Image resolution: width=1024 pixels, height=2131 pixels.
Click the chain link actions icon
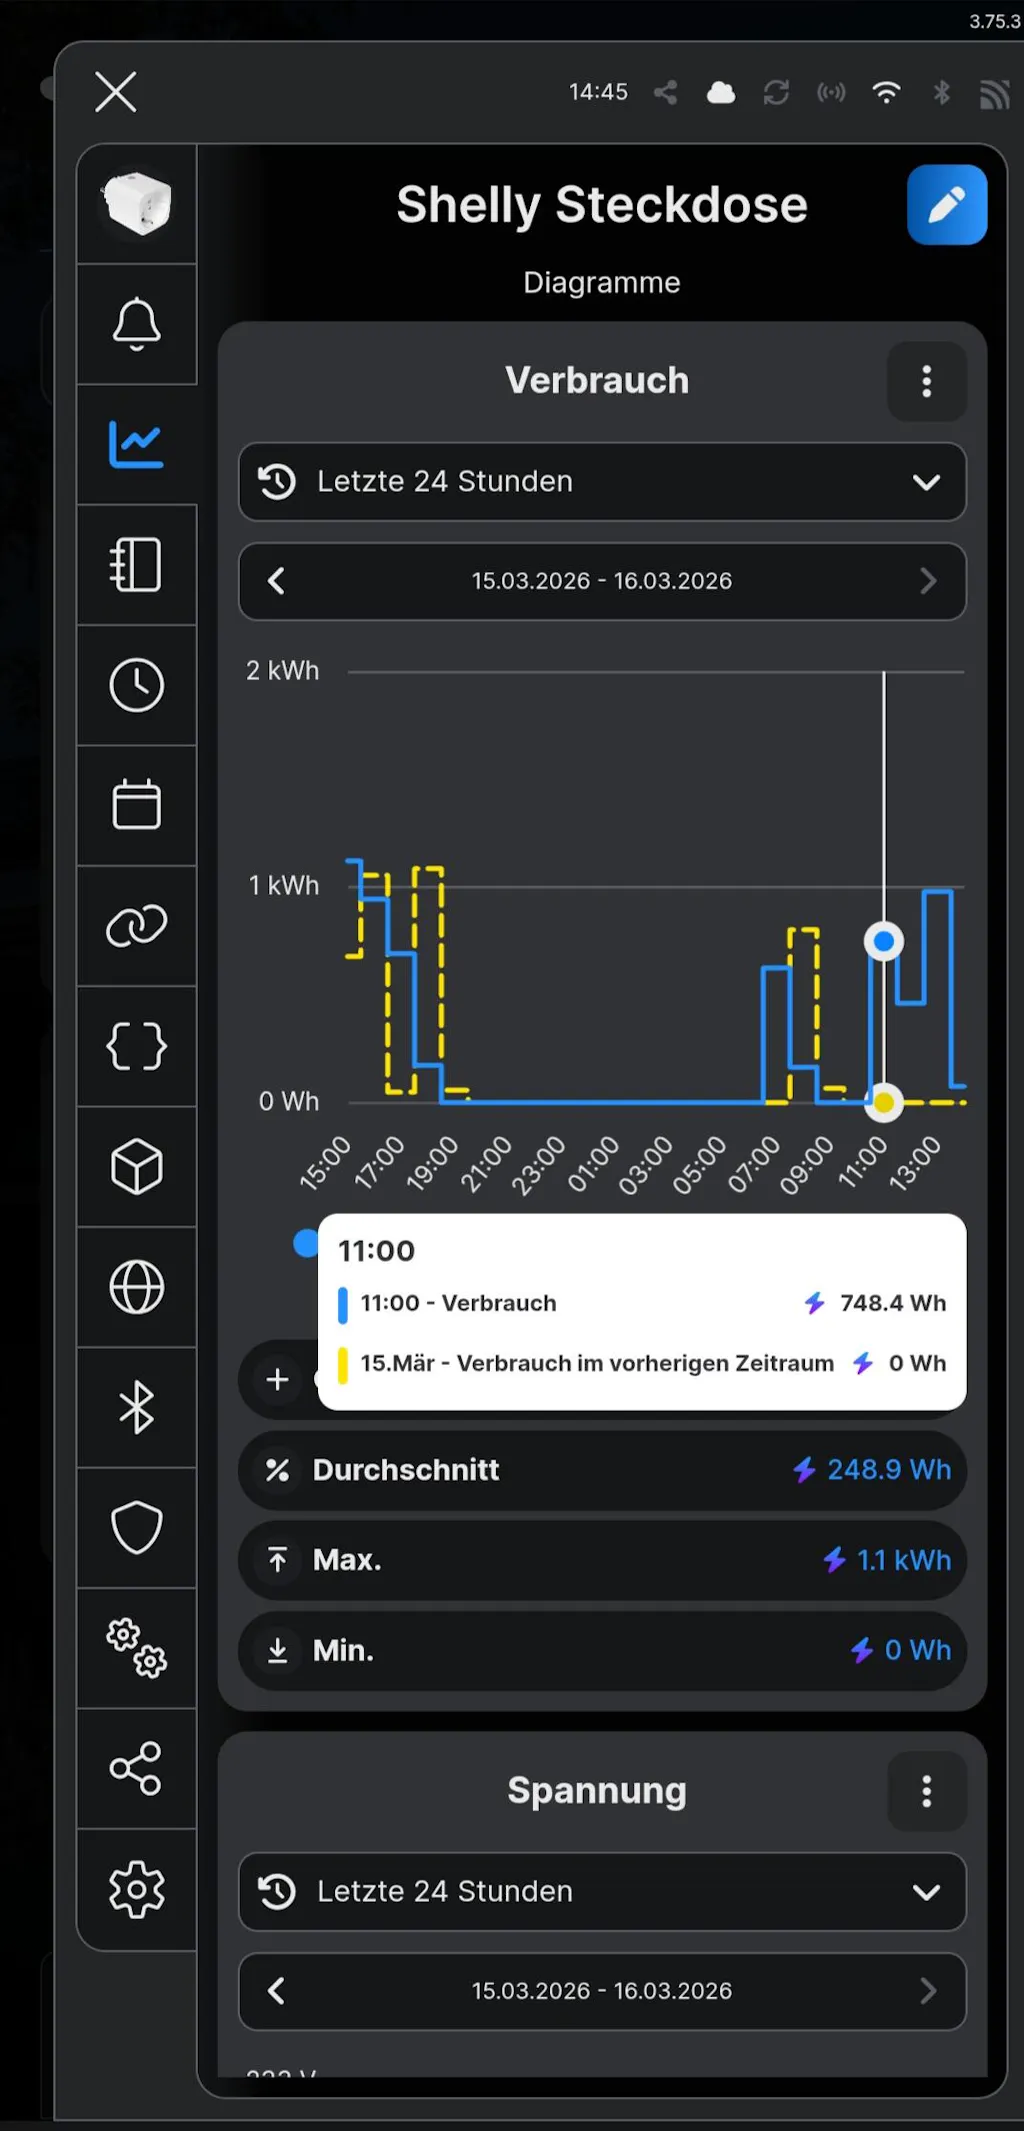point(136,926)
